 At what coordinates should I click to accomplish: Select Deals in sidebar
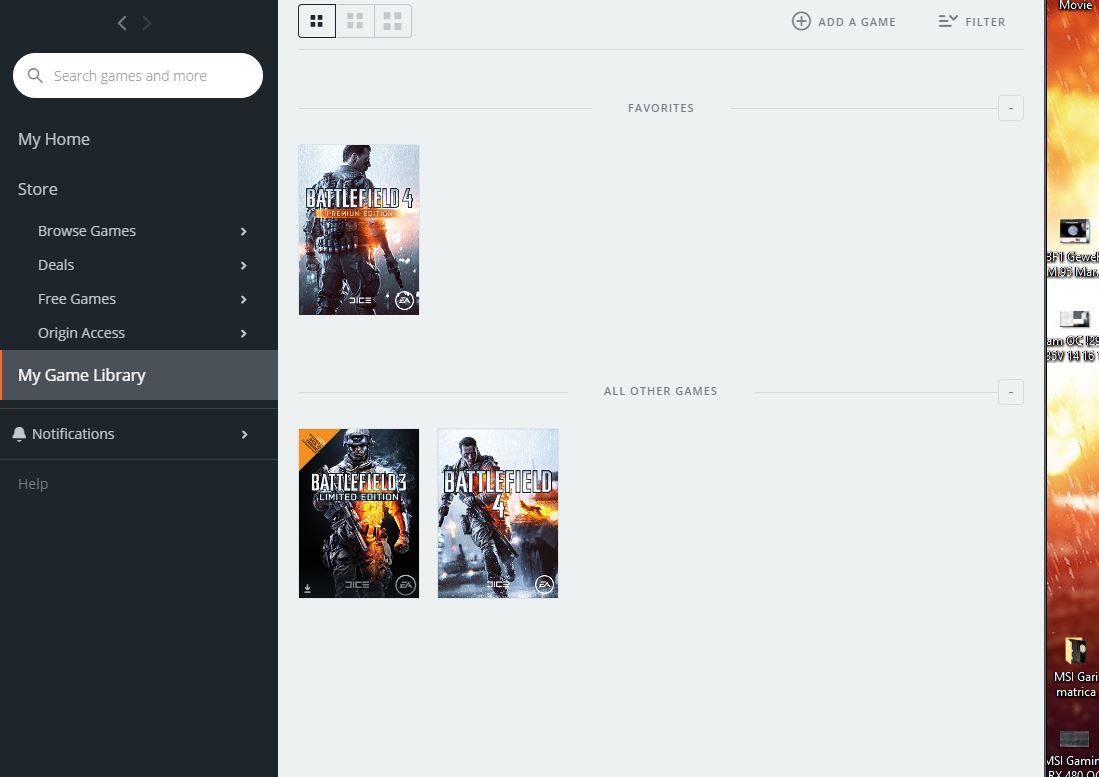pos(56,265)
